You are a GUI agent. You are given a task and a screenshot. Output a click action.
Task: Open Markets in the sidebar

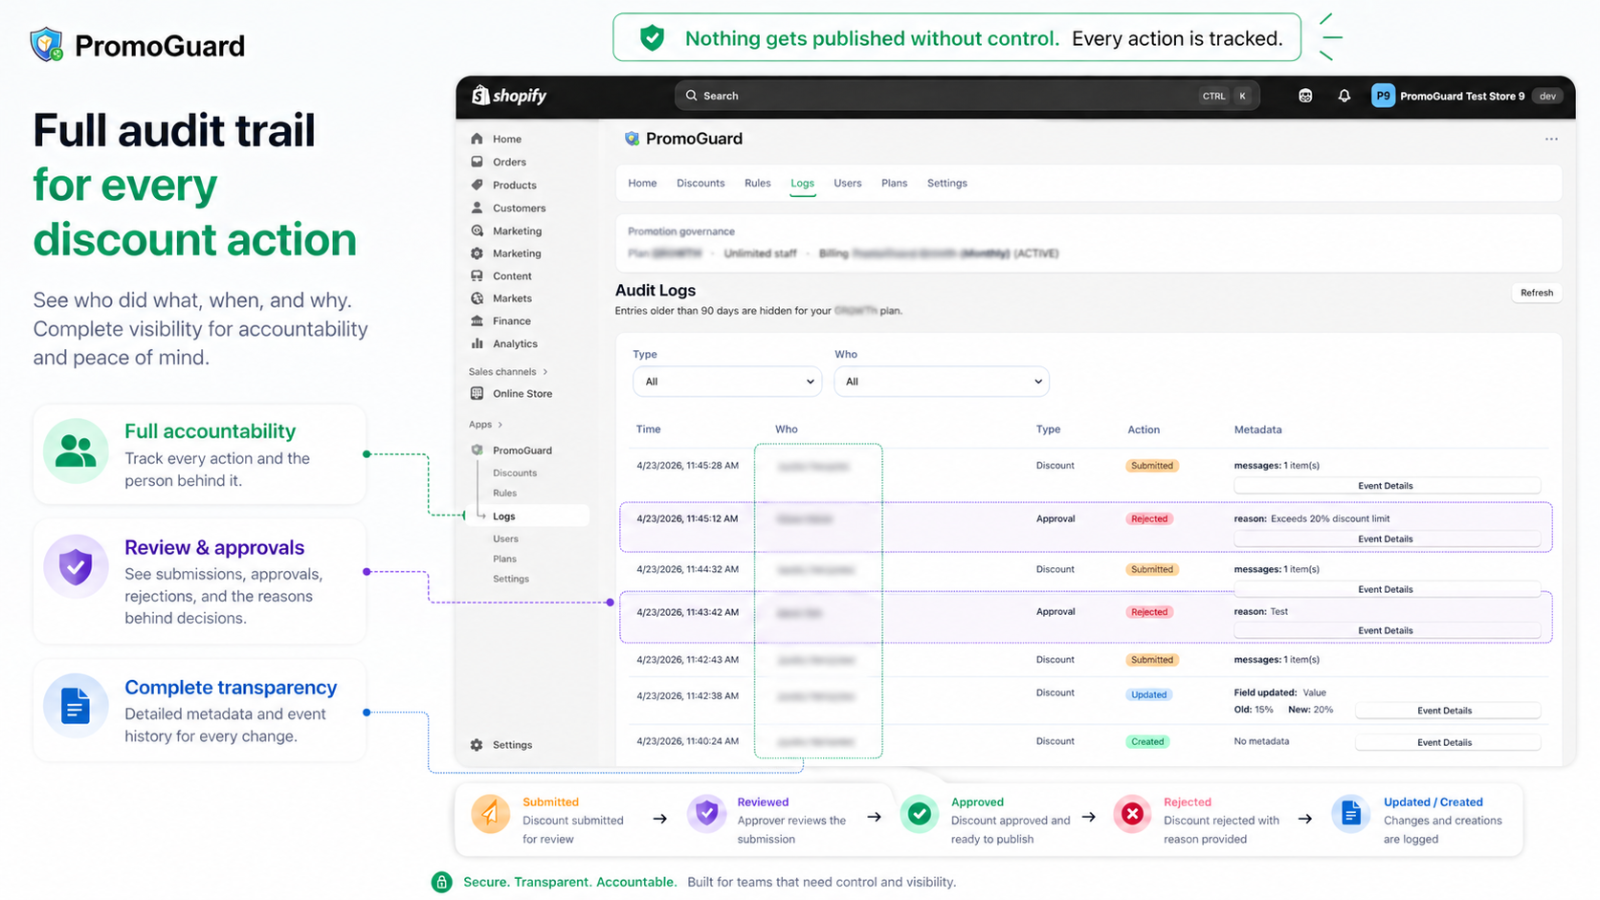pos(512,298)
